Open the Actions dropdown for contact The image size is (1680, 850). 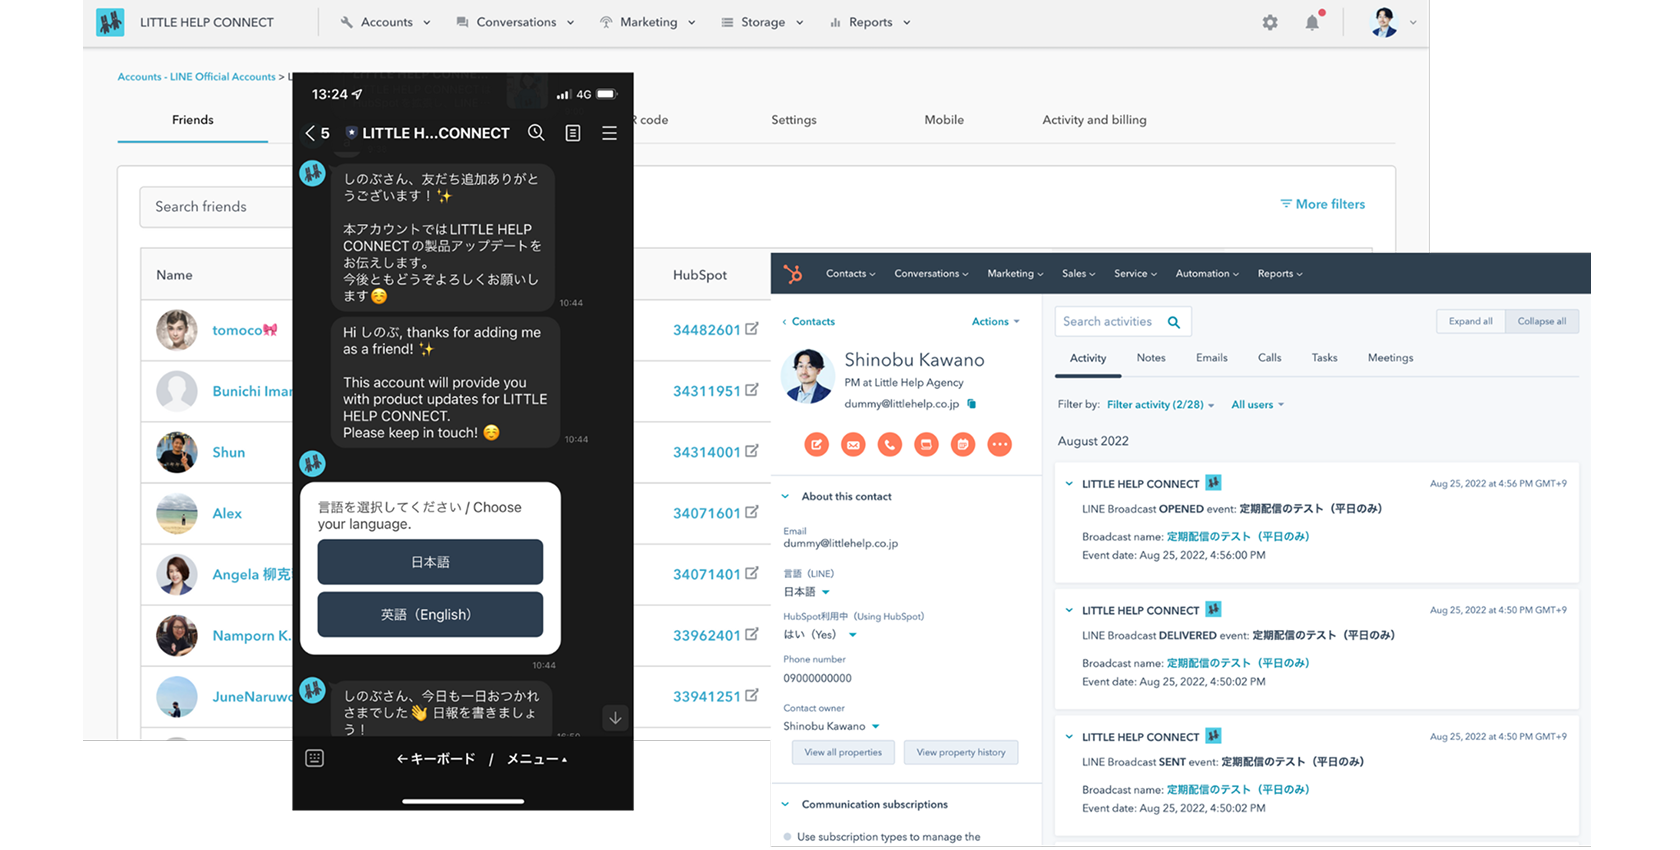pyautogui.click(x=995, y=322)
